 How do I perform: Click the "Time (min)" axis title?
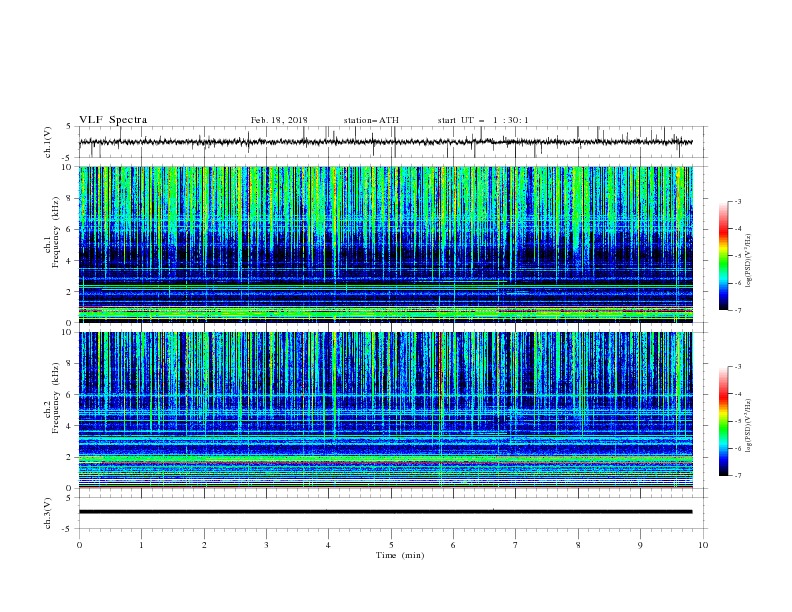(400, 555)
